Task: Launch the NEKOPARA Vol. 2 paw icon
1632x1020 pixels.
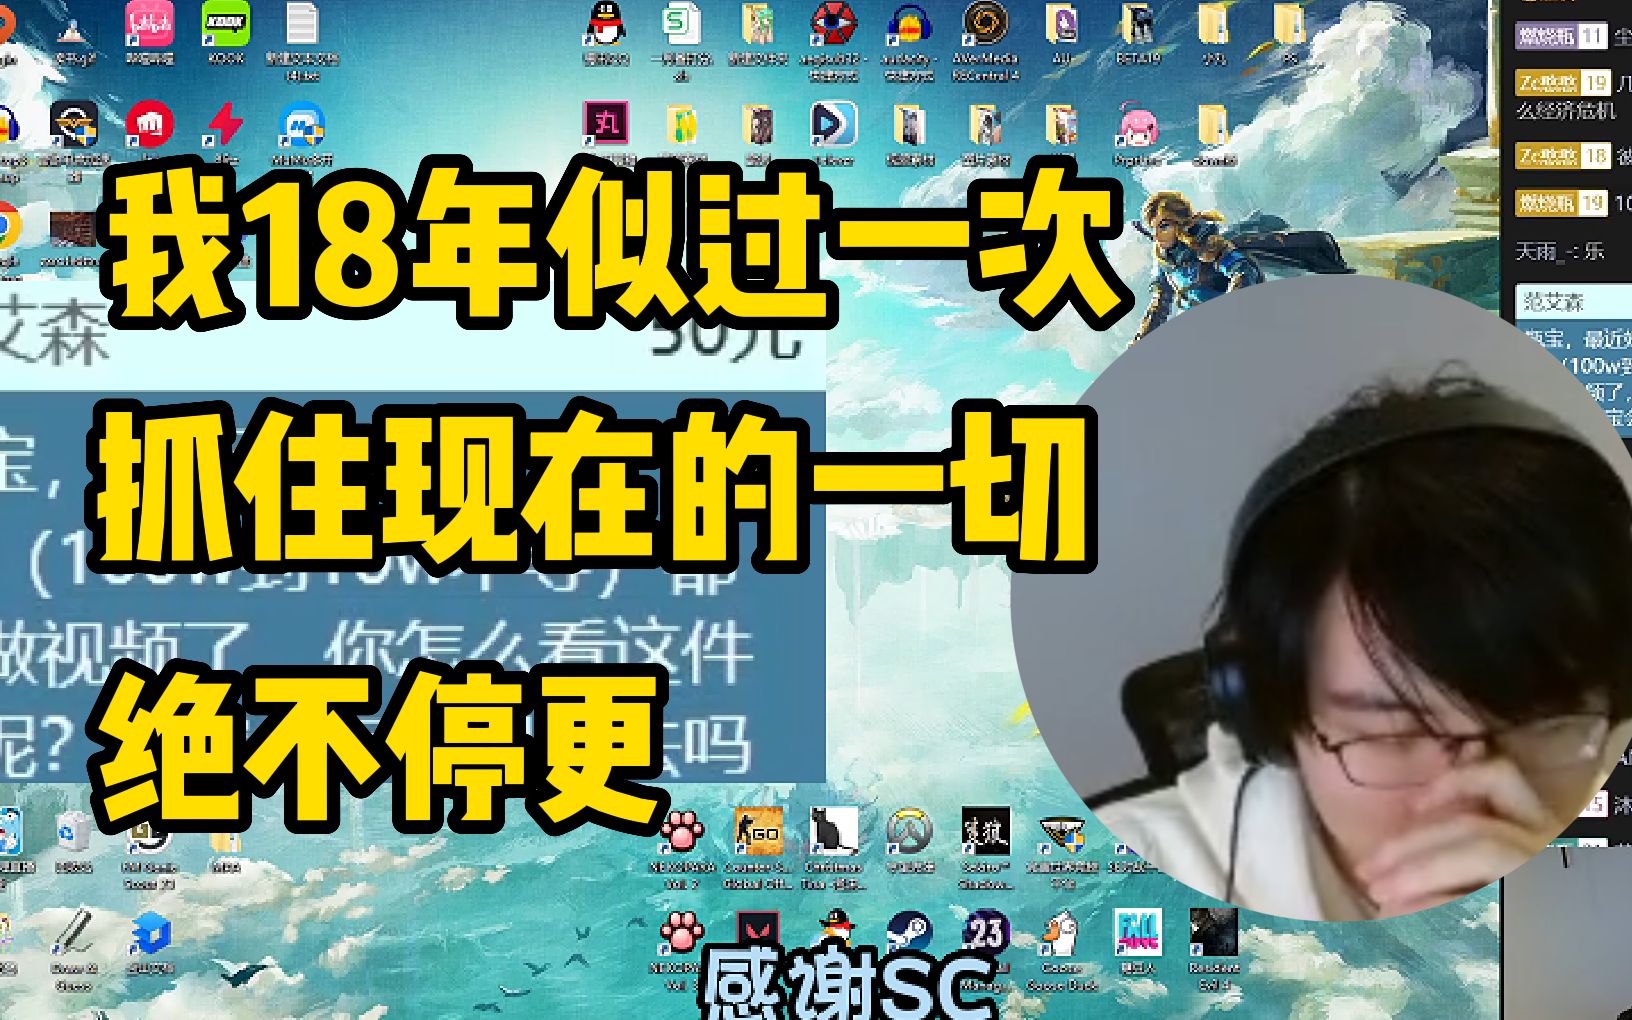Action: pos(682,832)
